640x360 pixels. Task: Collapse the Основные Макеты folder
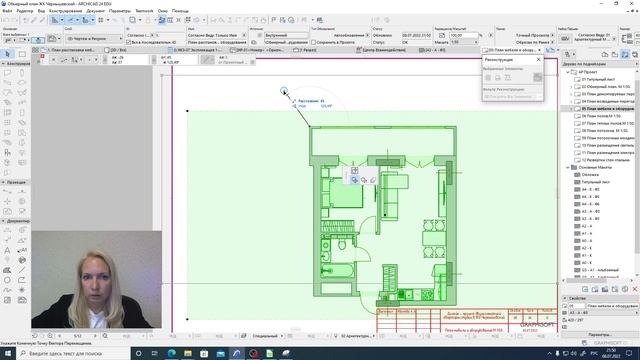click(568, 167)
